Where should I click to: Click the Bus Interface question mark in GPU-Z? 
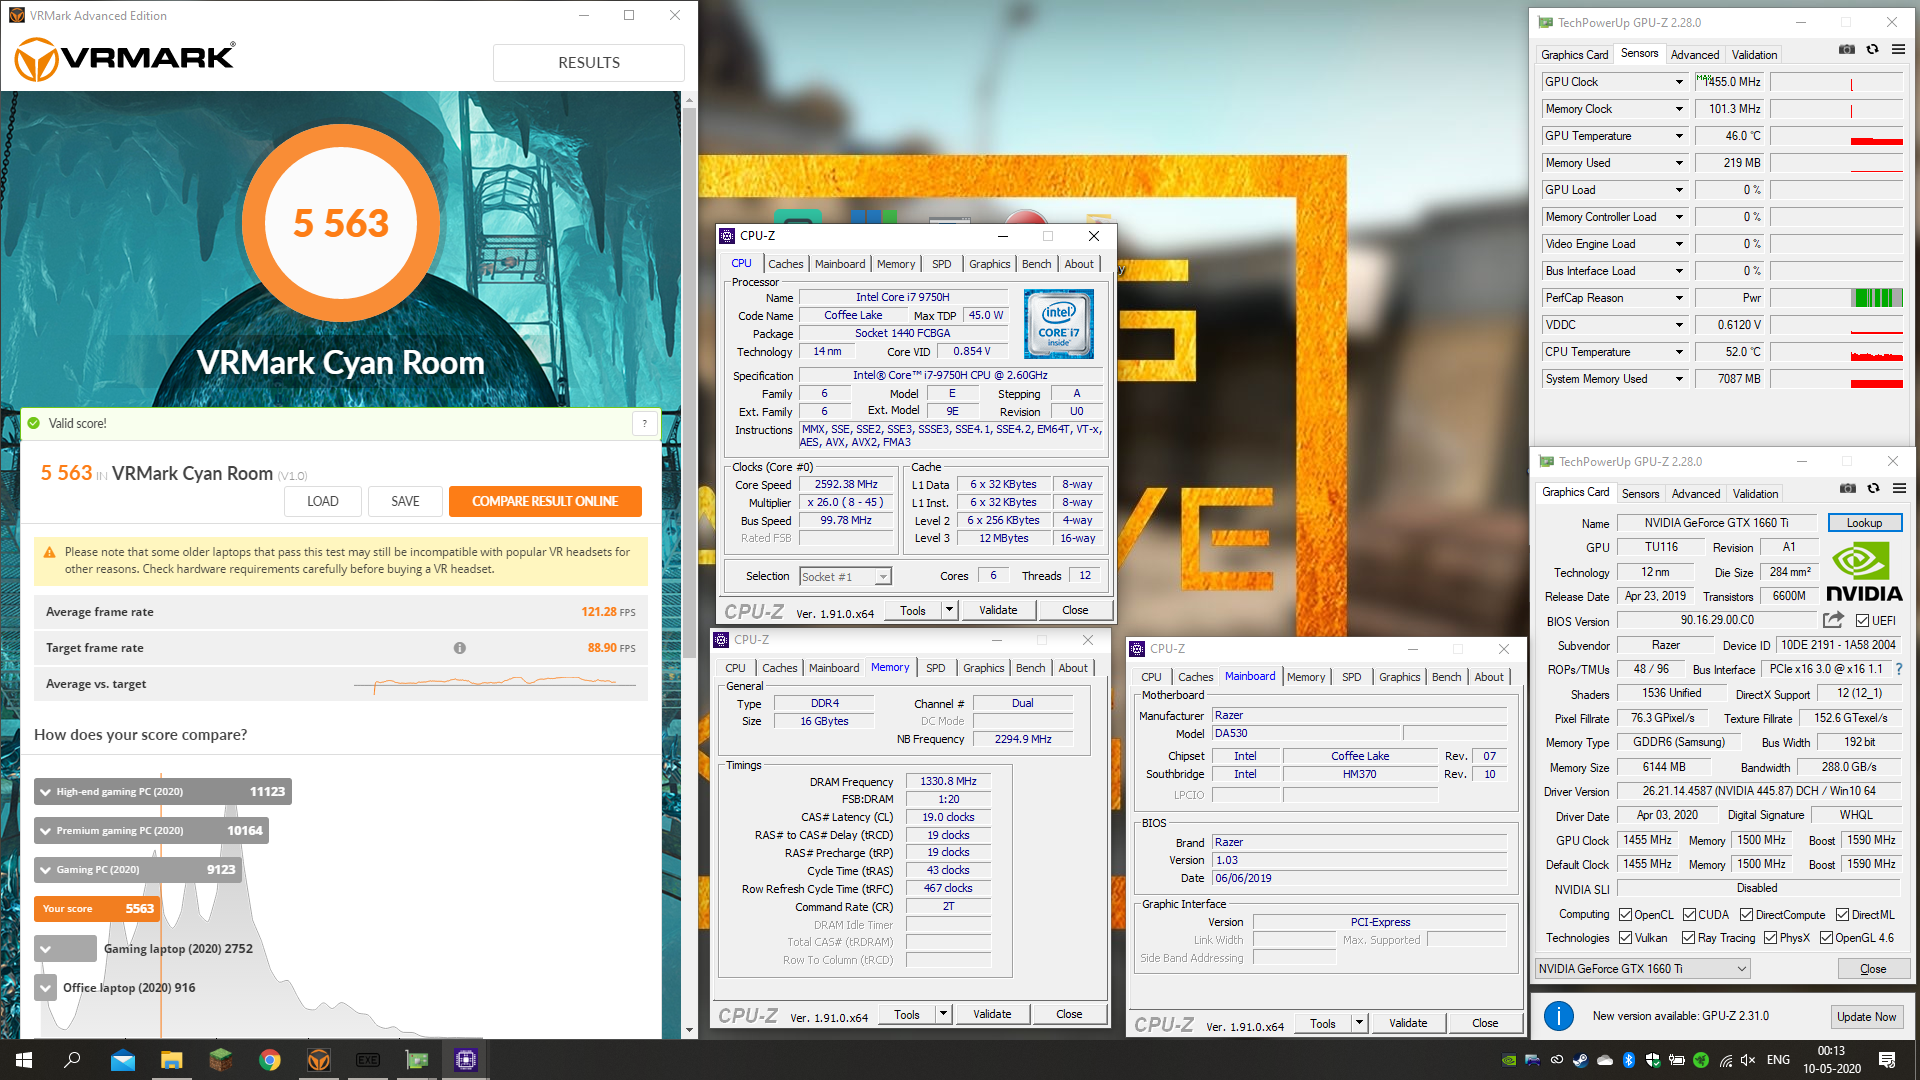[x=1898, y=669]
